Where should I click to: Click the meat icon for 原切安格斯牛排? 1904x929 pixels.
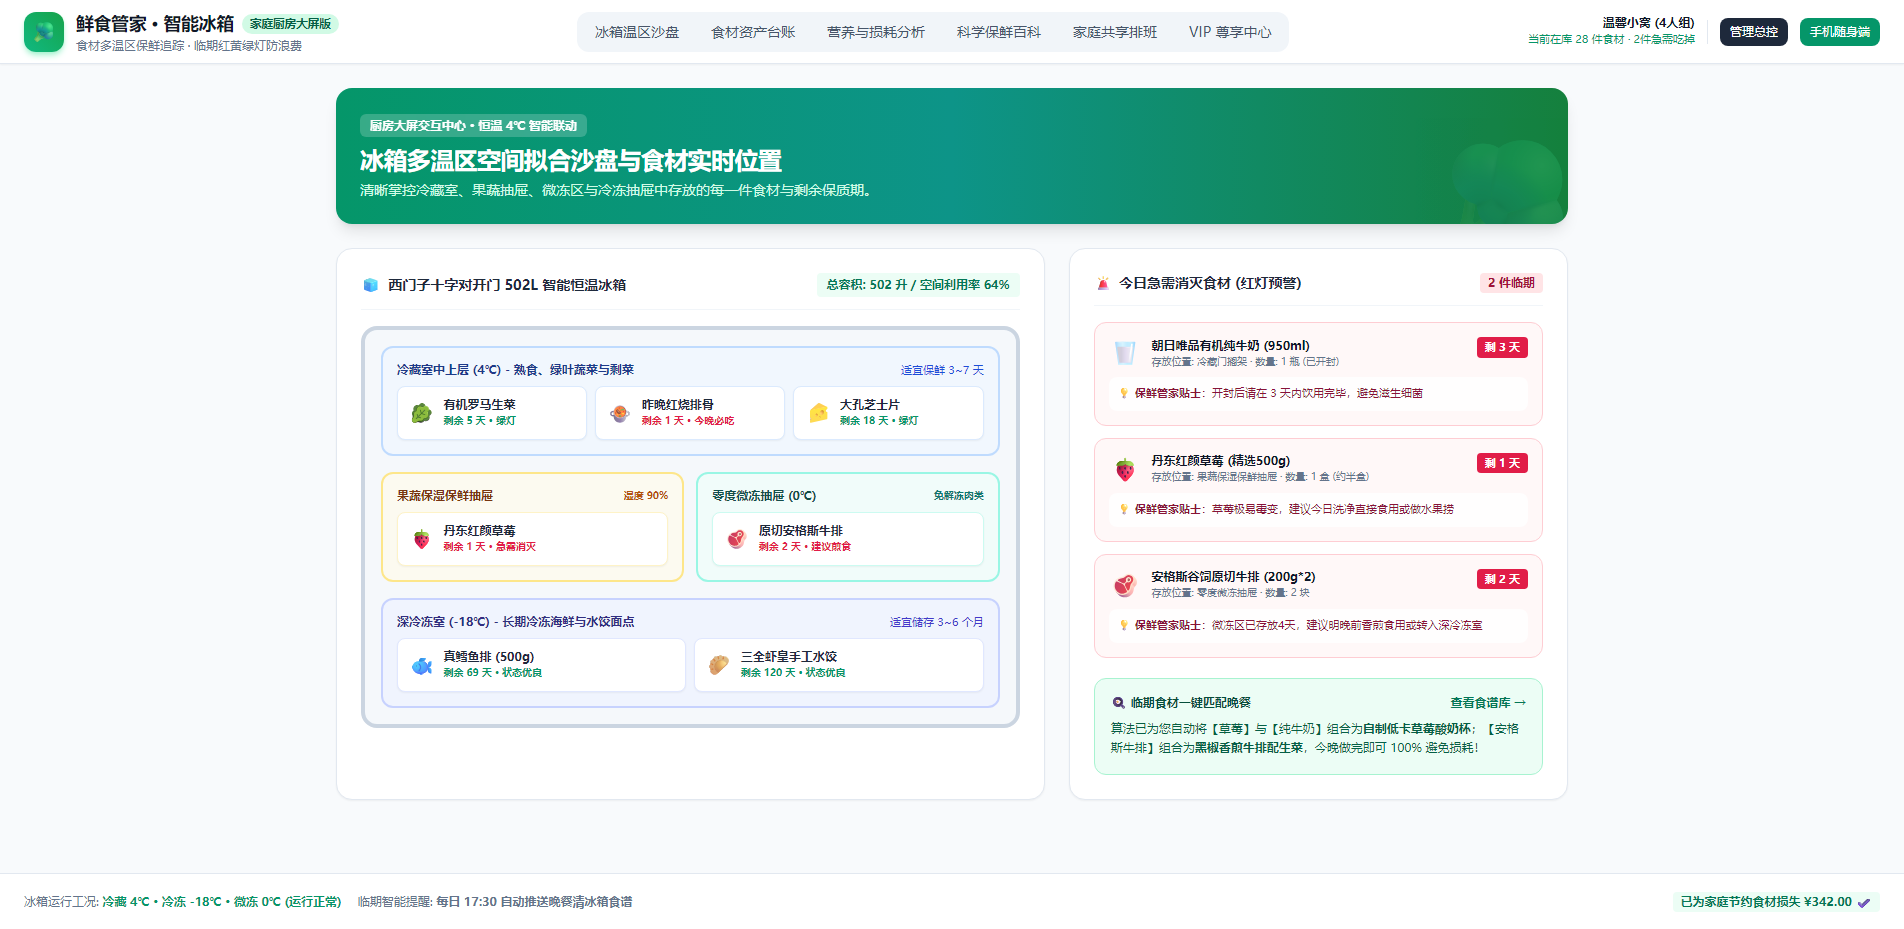click(x=737, y=539)
